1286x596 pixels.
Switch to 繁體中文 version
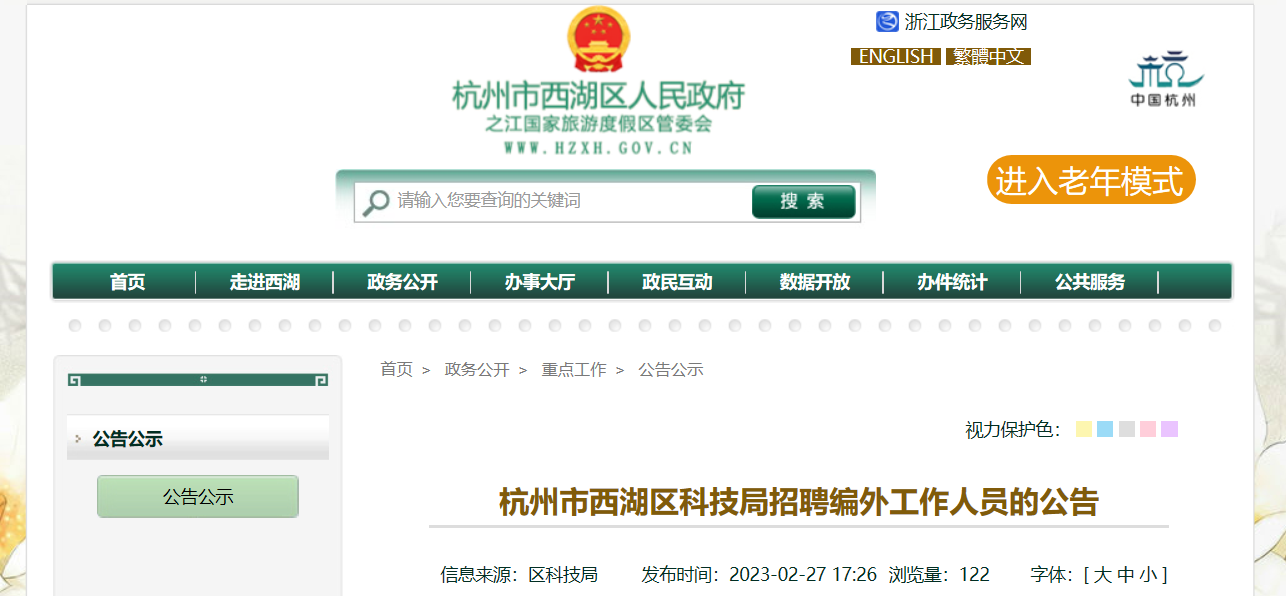(x=988, y=56)
